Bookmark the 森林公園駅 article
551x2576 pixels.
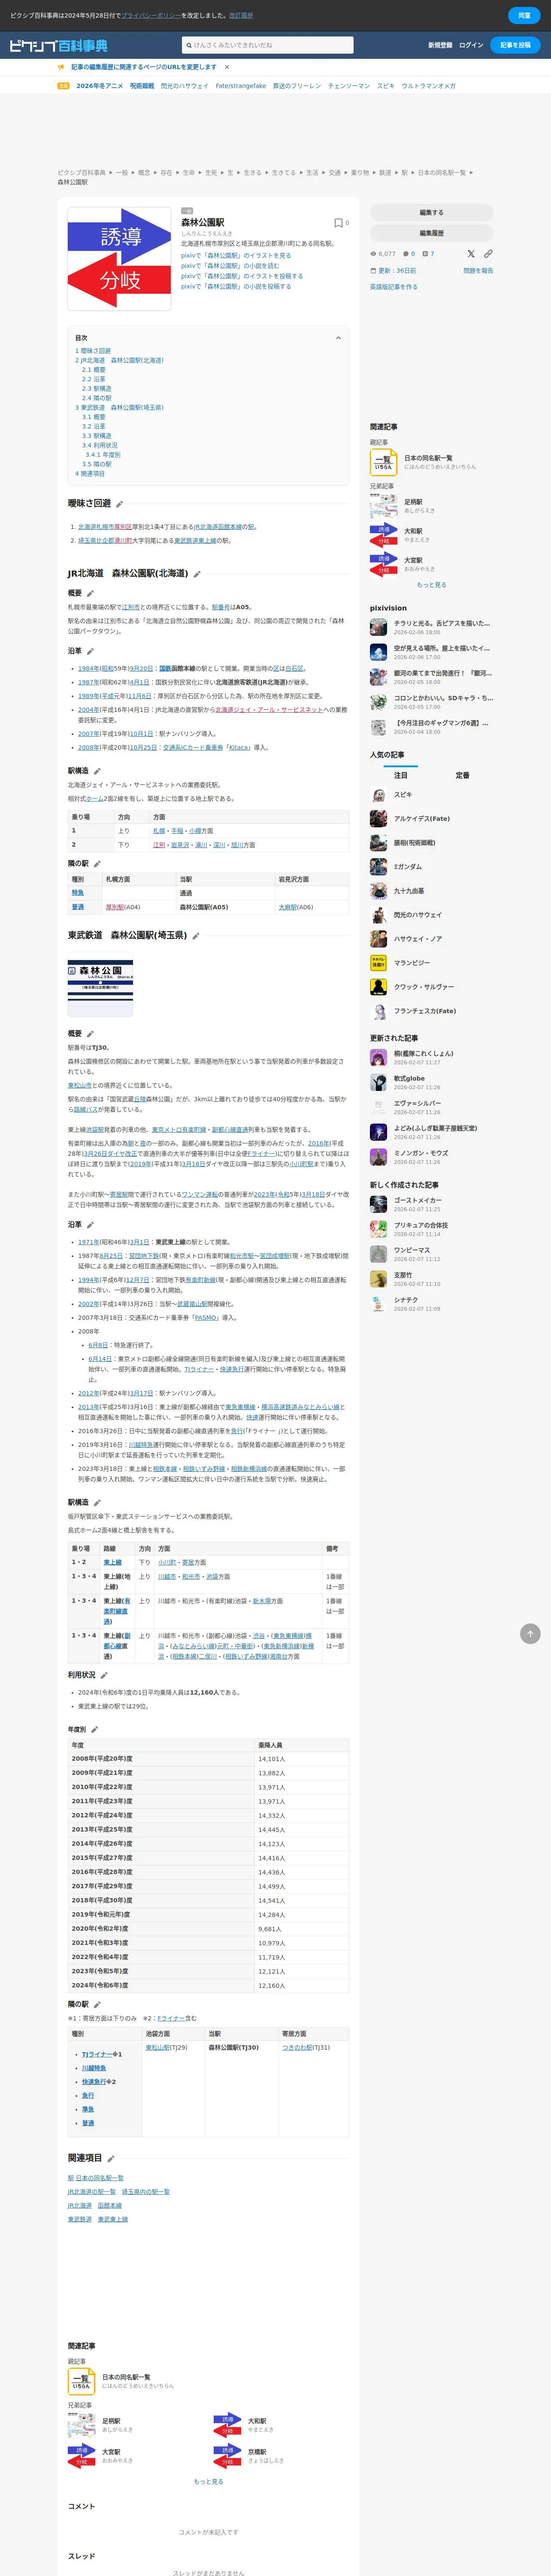[338, 223]
